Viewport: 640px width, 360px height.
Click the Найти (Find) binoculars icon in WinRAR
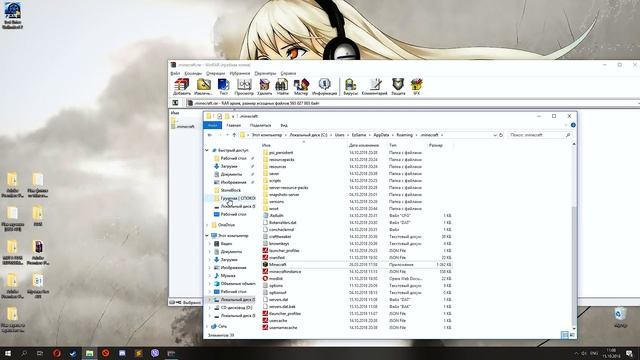point(282,87)
